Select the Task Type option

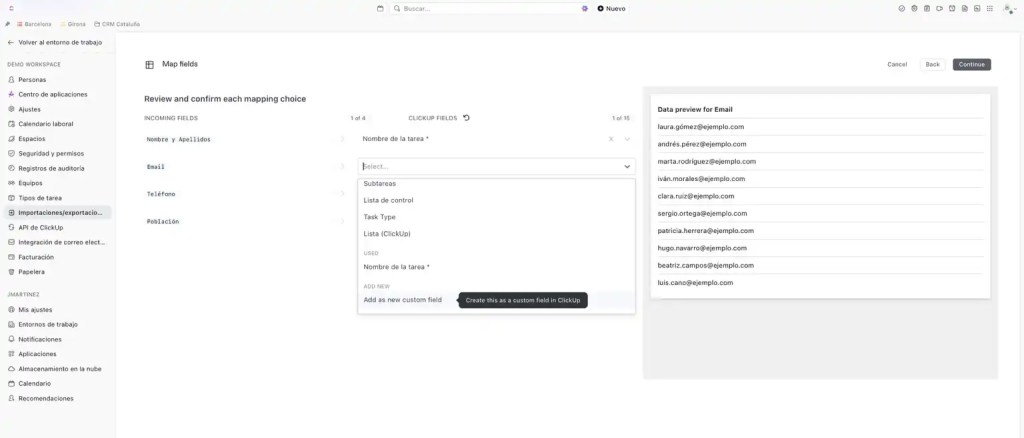[379, 217]
